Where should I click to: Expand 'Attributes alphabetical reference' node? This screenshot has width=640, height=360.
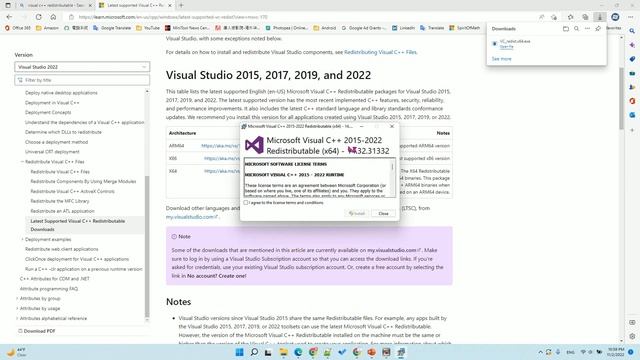(x=17, y=318)
